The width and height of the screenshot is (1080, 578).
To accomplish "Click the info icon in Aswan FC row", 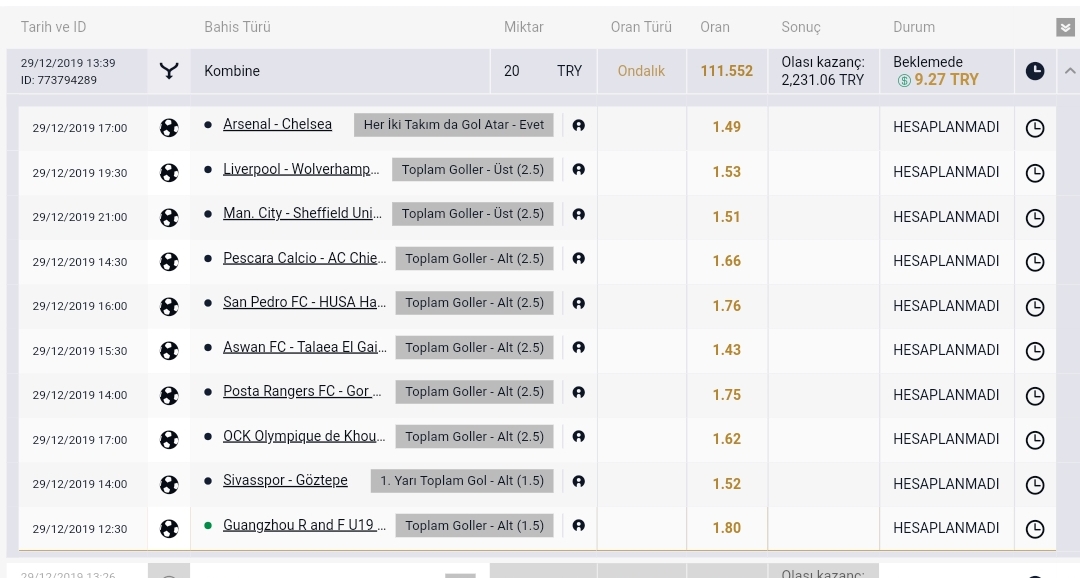I will coord(579,347).
